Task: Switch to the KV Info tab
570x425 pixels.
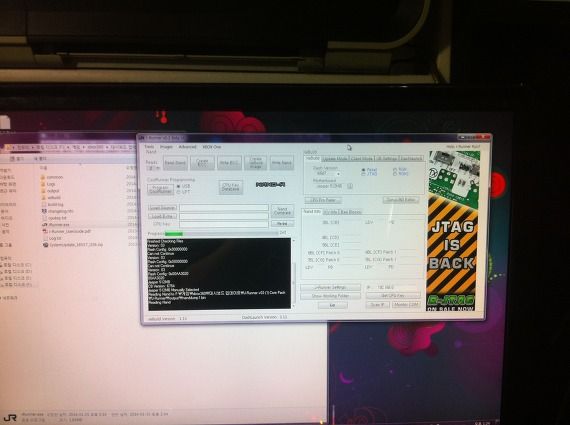Action: click(331, 212)
